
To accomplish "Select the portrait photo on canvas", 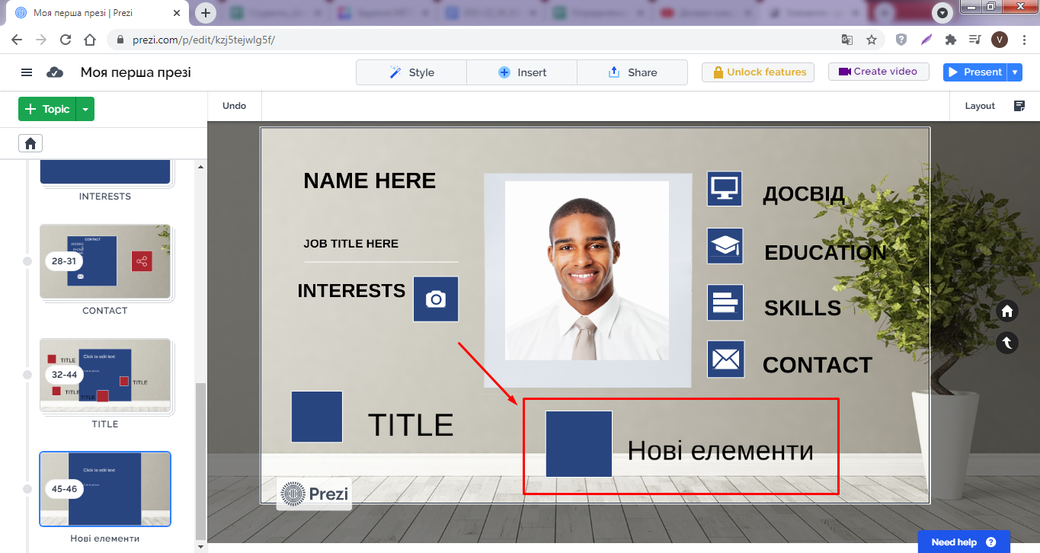I will click(587, 271).
